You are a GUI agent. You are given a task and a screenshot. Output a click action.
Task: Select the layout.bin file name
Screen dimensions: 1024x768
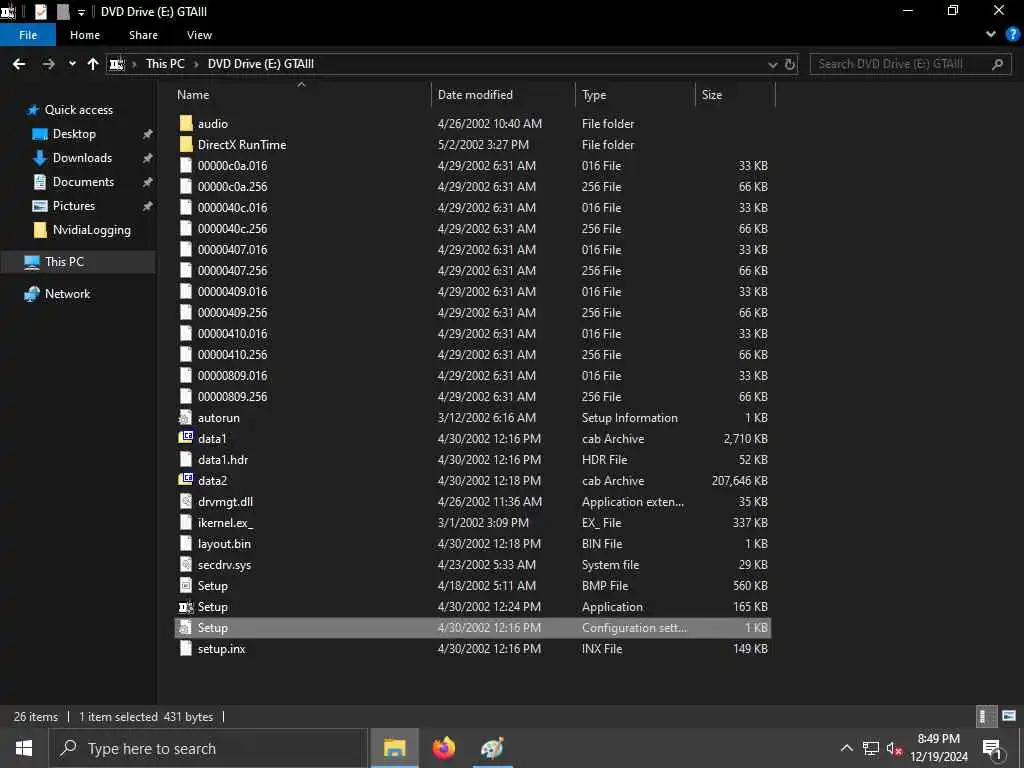[x=225, y=543]
